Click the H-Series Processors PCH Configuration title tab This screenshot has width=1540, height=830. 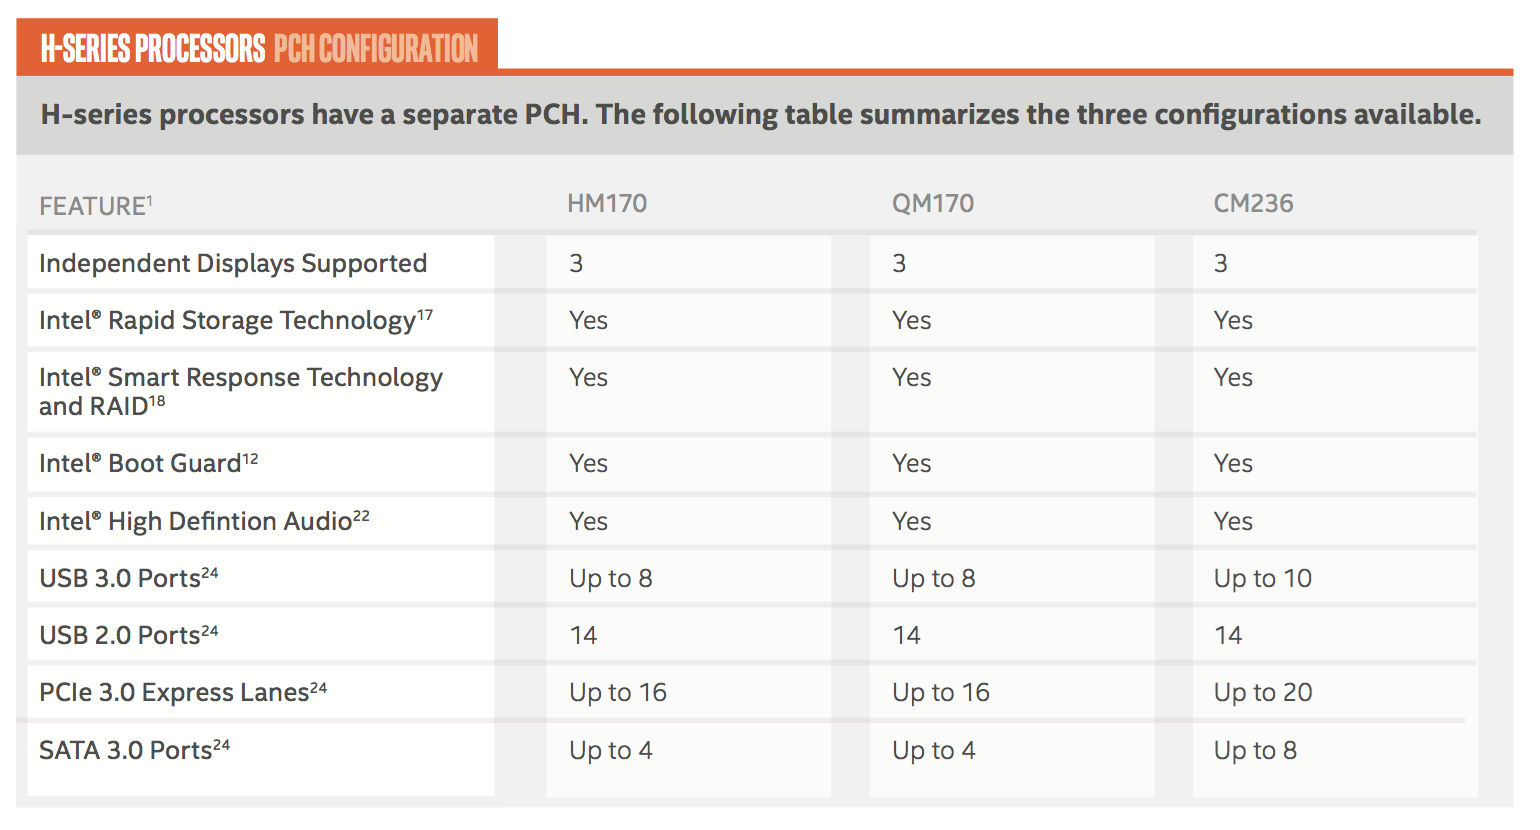(257, 47)
